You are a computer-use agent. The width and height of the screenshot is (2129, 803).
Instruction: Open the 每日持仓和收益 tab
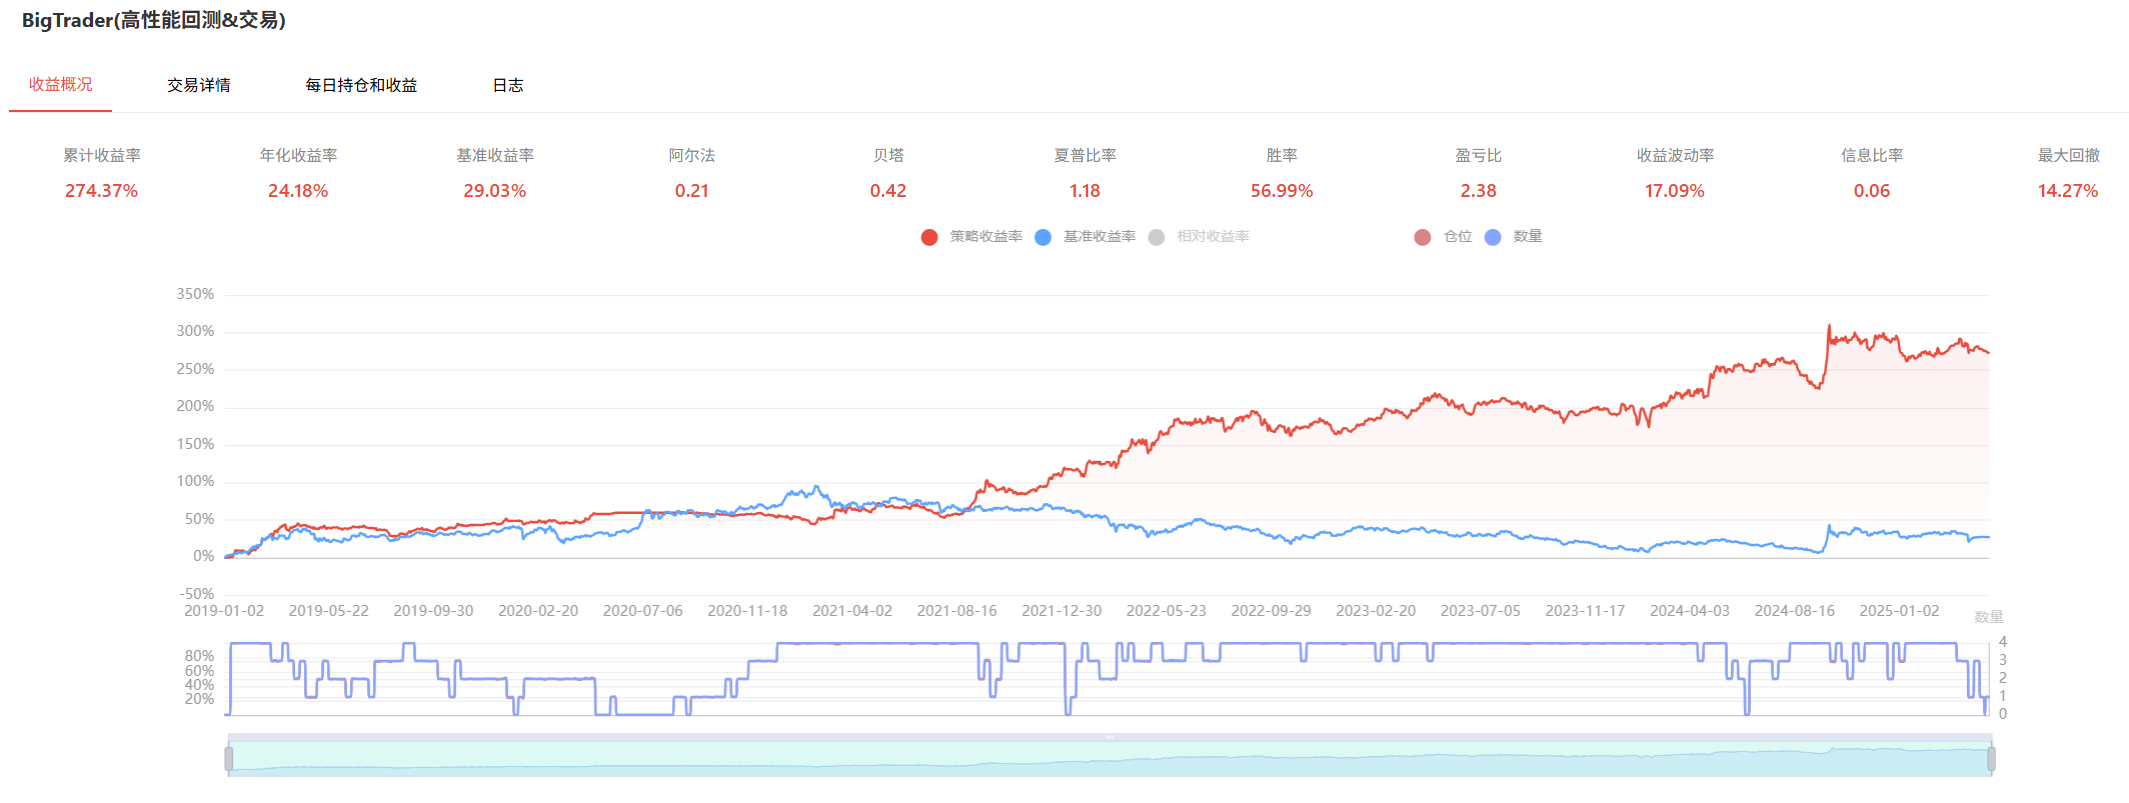point(361,85)
